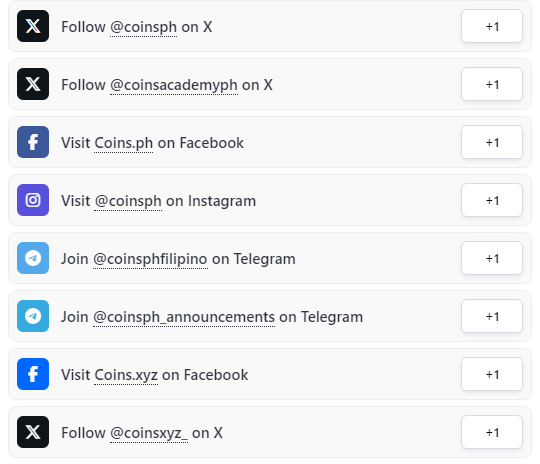
Task: Click the Telegram icon for @coinsphfilipino
Action: pyautogui.click(x=33, y=258)
